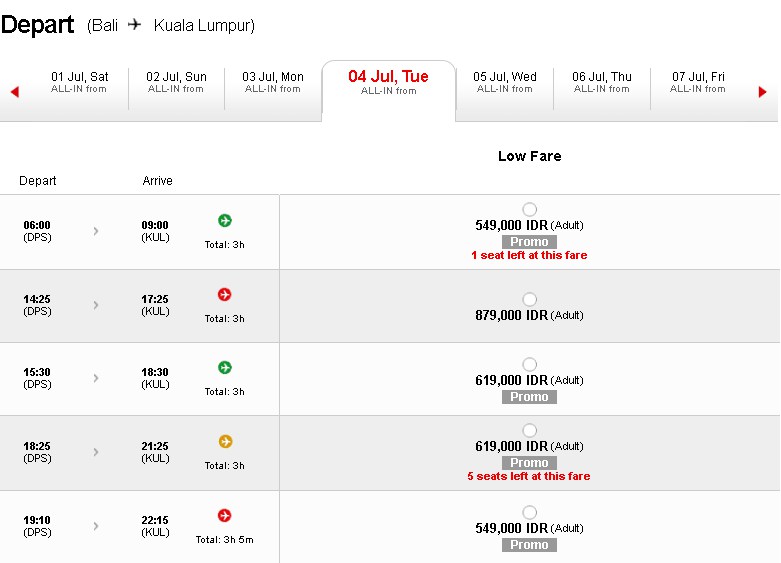This screenshot has width=781, height=563.
Task: Choose the 15:30 flight 619,000 IDR fare
Action: 529,364
